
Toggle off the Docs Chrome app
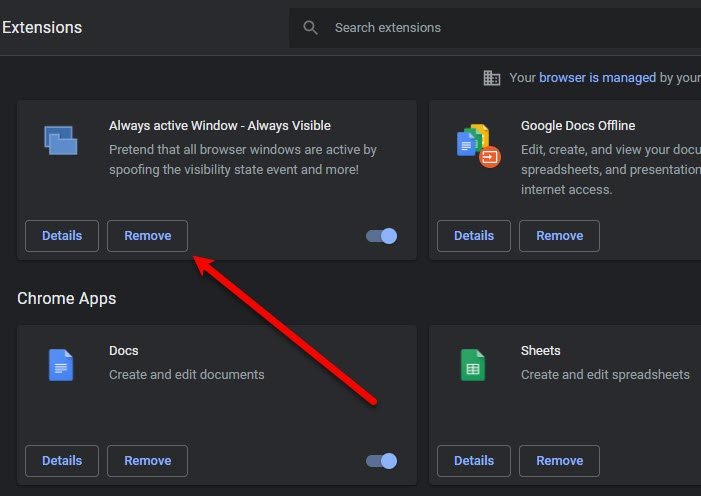tap(381, 461)
